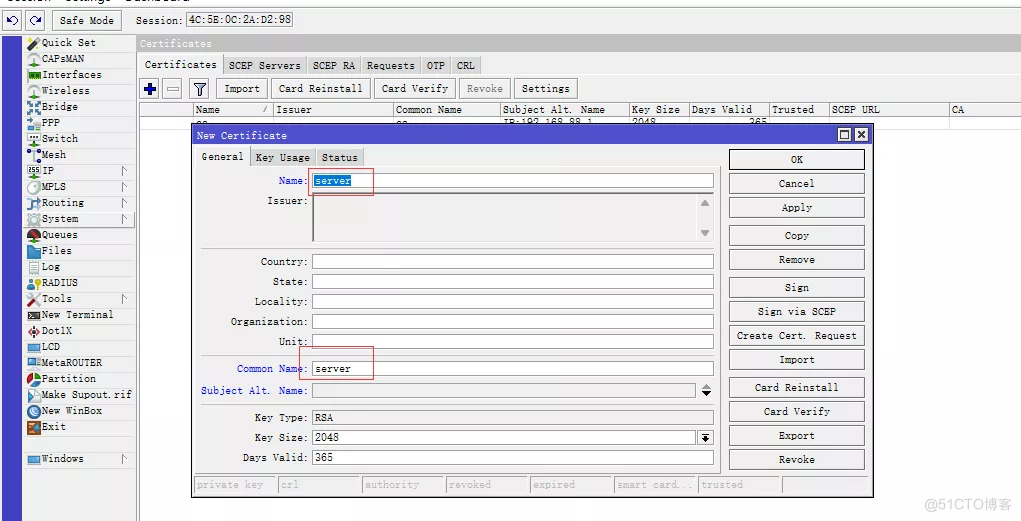Open Wireless in the sidebar
Viewport: 1021px width, 521px height.
(x=65, y=91)
